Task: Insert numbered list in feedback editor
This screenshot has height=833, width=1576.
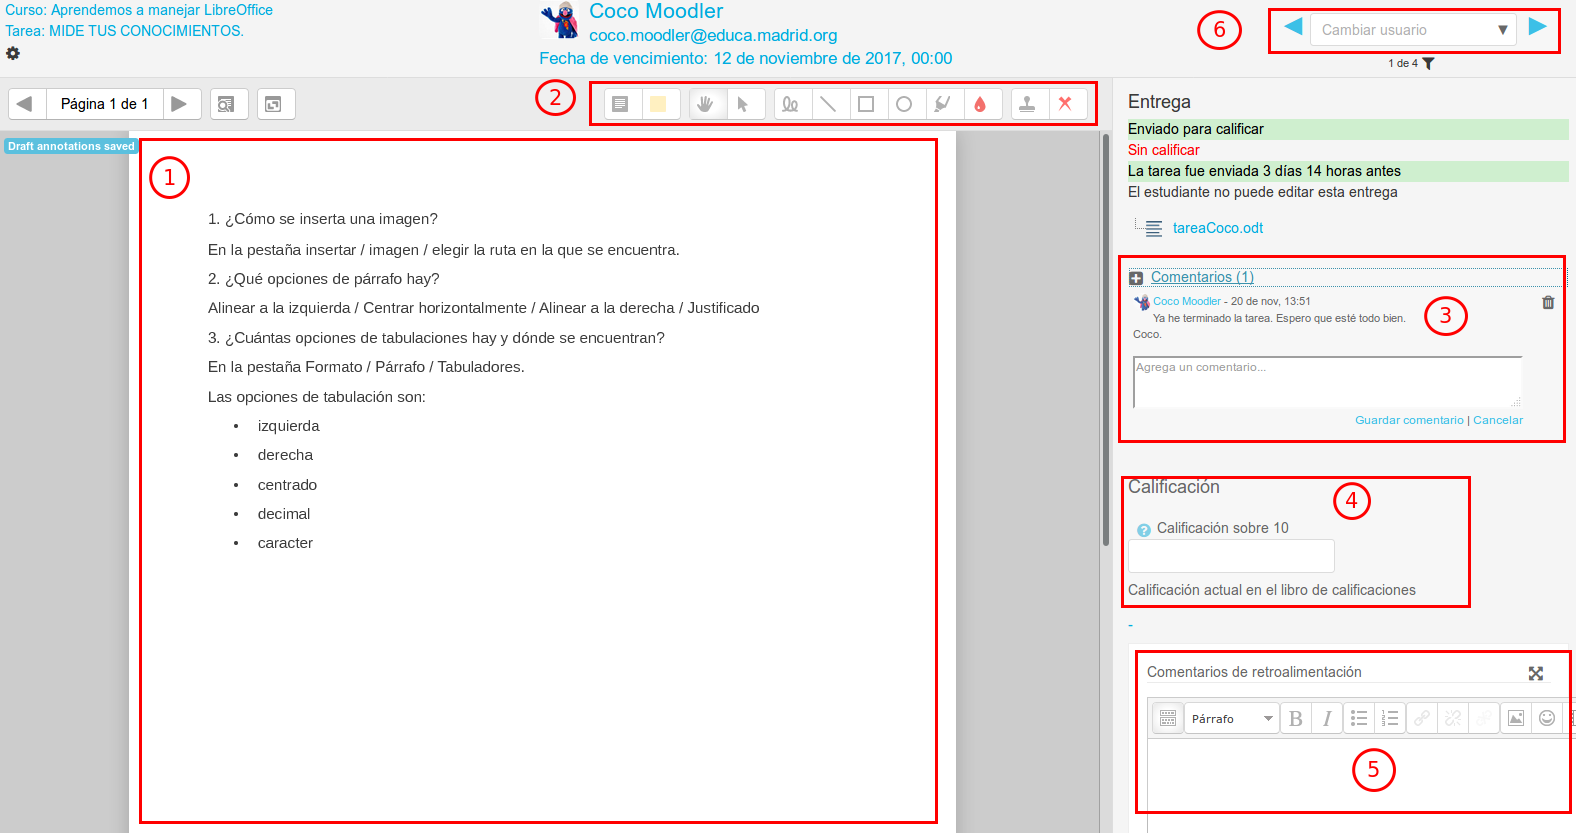Action: point(1390,718)
